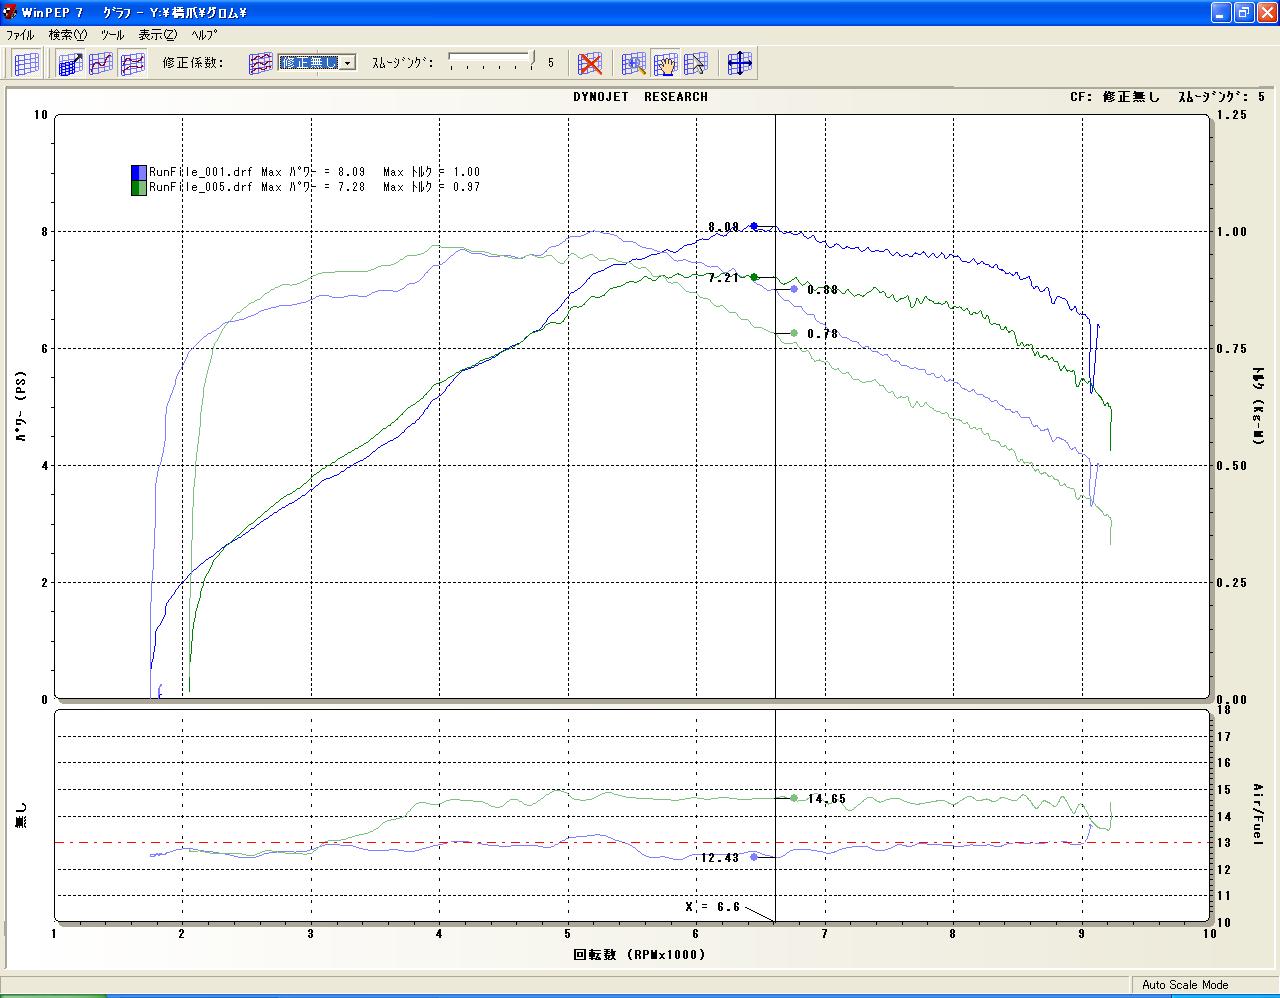Click the X = 6.6 cursor label
1280x998 pixels.
pos(712,907)
